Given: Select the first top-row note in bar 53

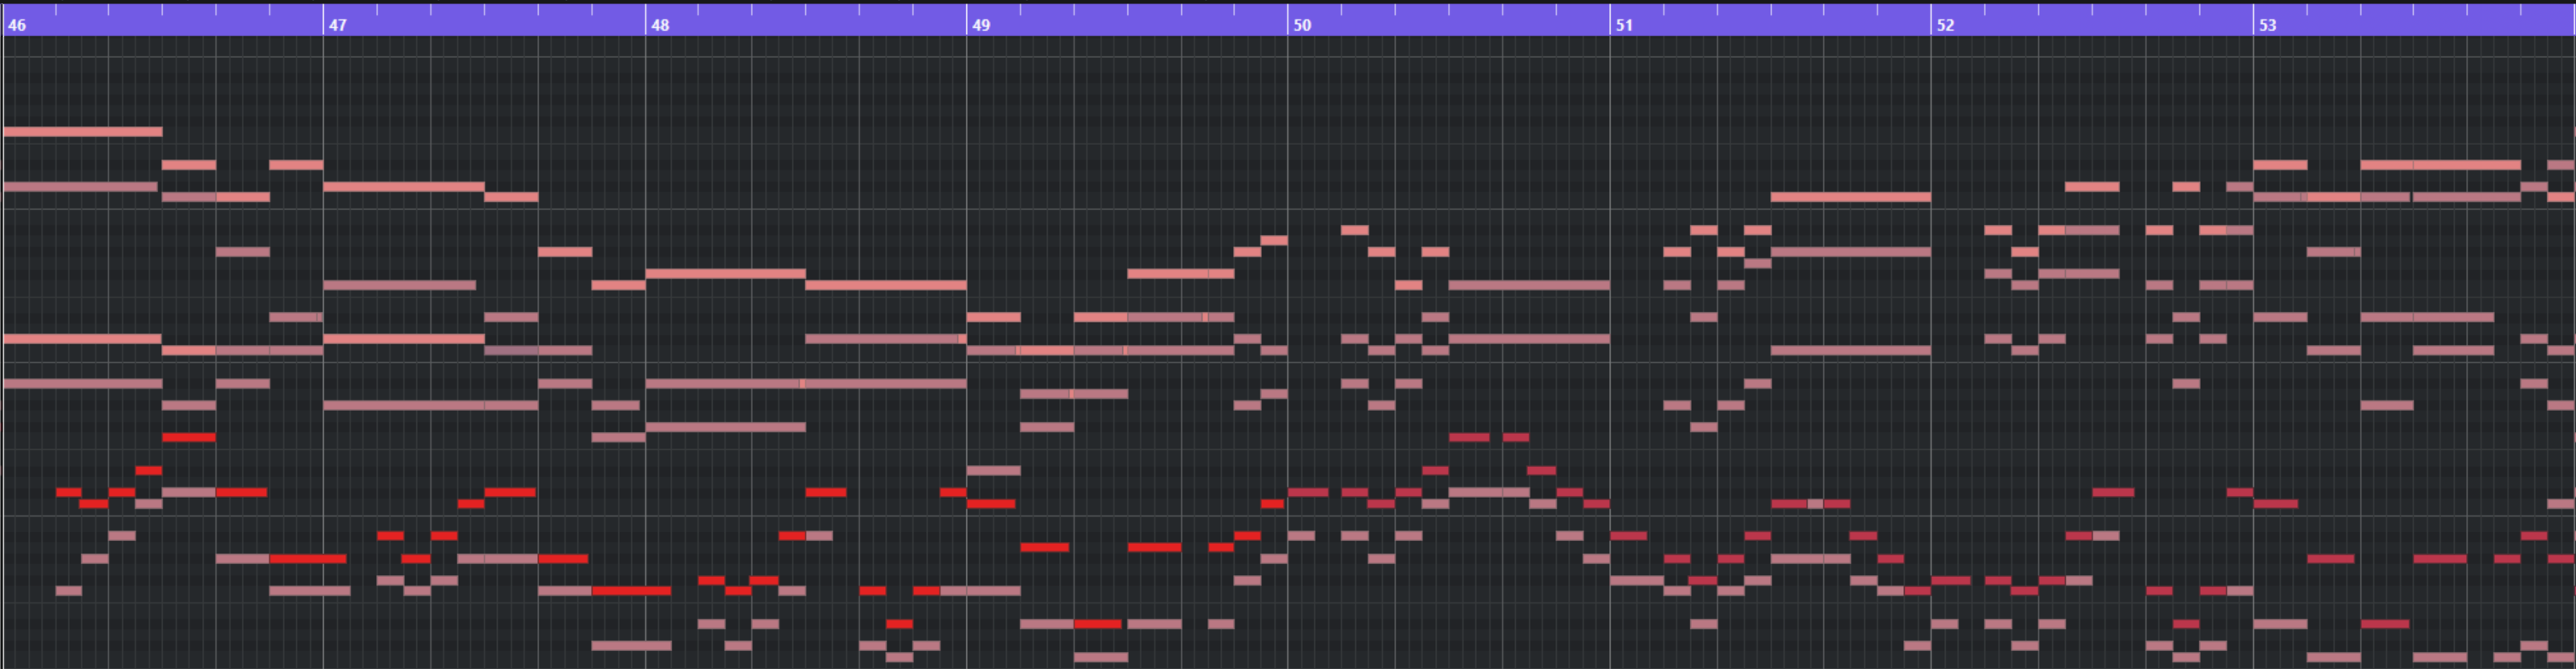Looking at the screenshot, I should (2280, 165).
